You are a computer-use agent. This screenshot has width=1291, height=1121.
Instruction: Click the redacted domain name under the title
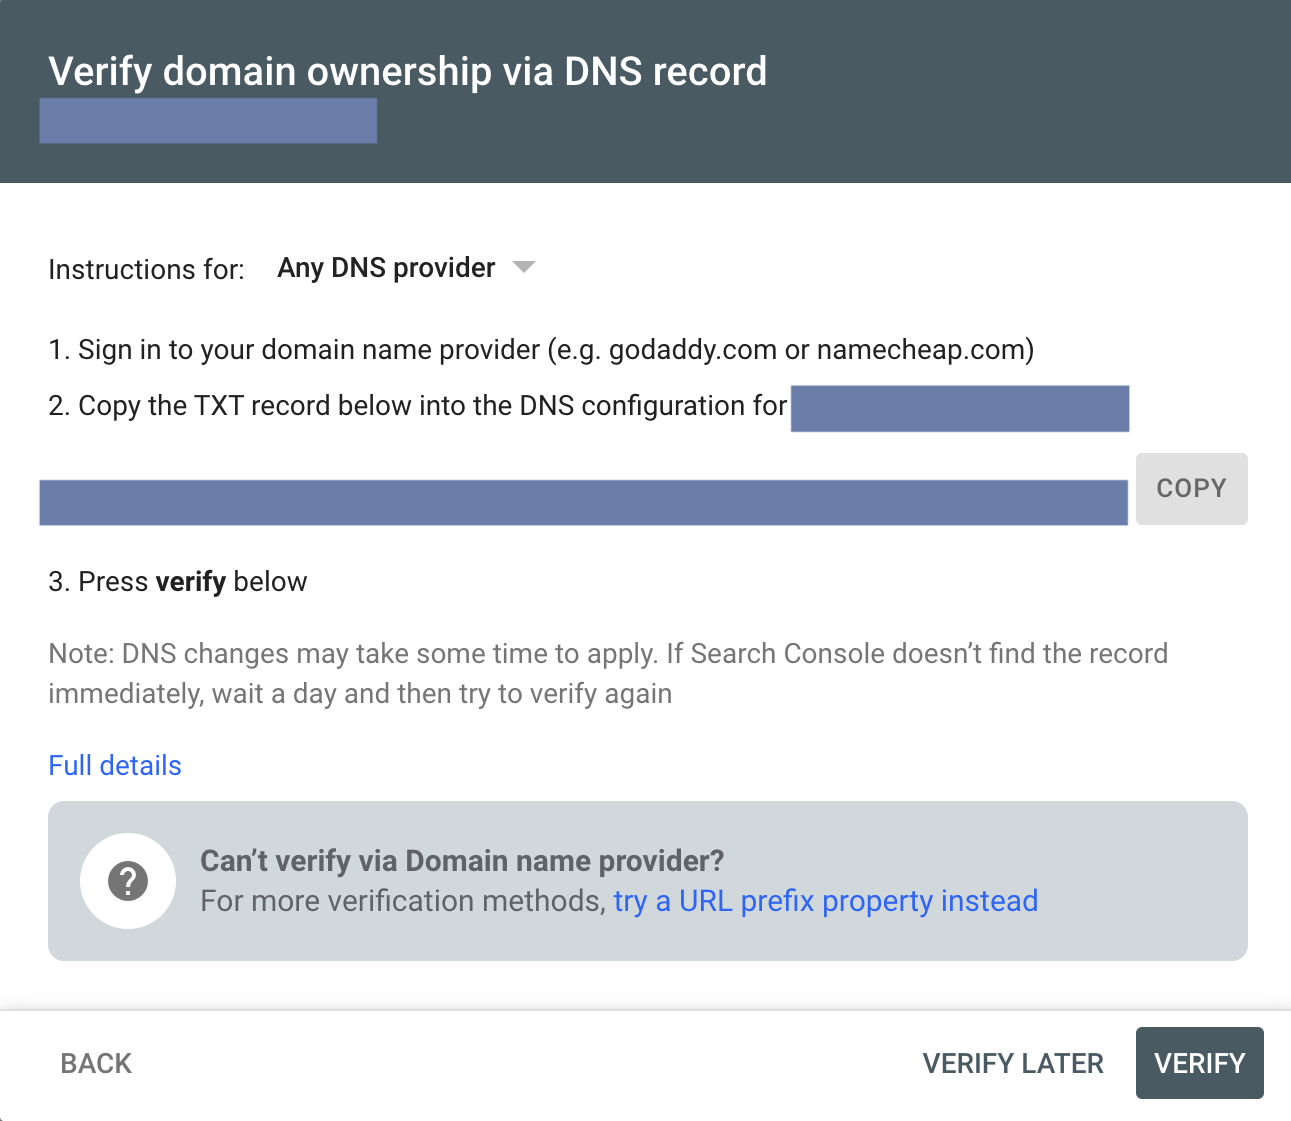coord(208,121)
